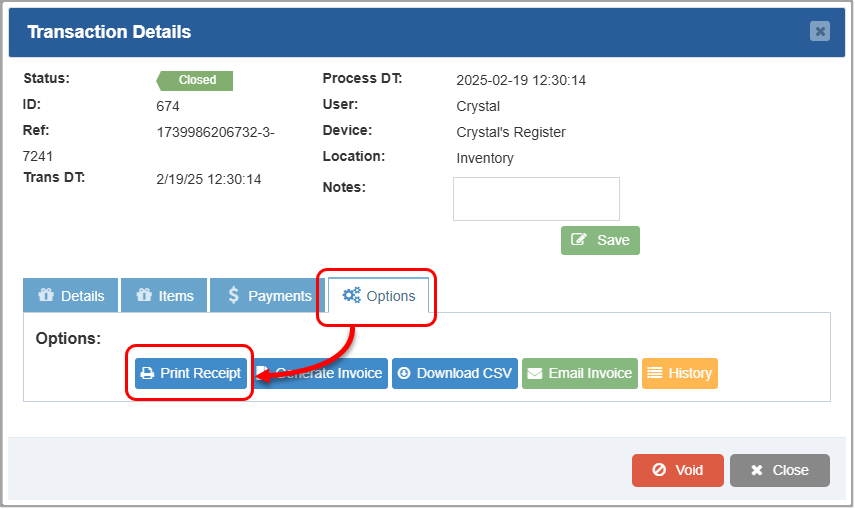Image resolution: width=855 pixels, height=509 pixels.
Task: Click the download arrow icon on Download CSV
Action: (404, 373)
